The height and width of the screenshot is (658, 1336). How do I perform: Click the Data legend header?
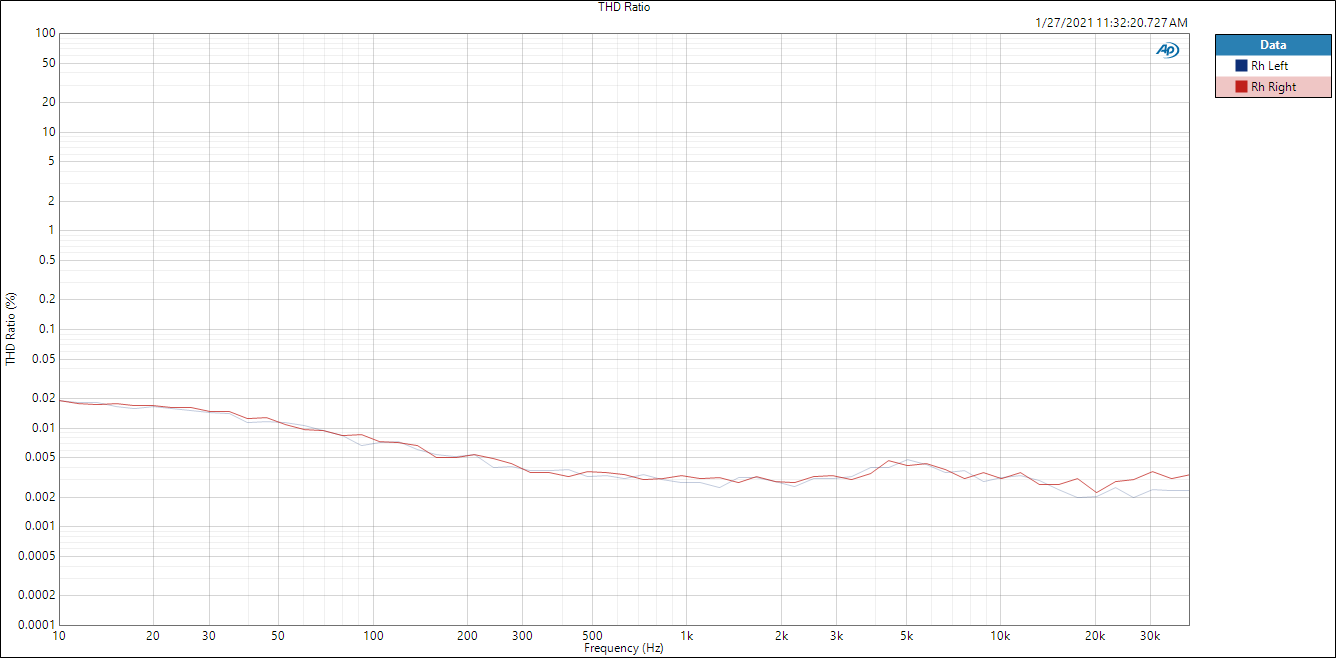pos(1273,45)
